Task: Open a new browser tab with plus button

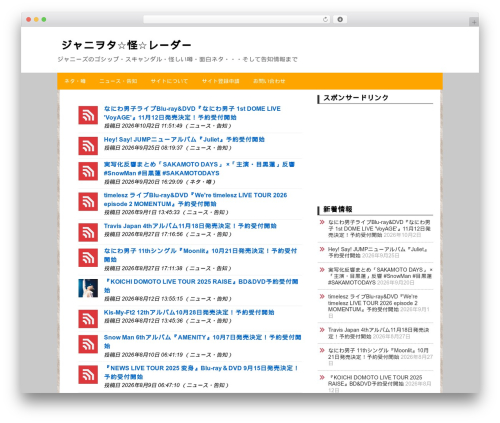Action: [474, 22]
